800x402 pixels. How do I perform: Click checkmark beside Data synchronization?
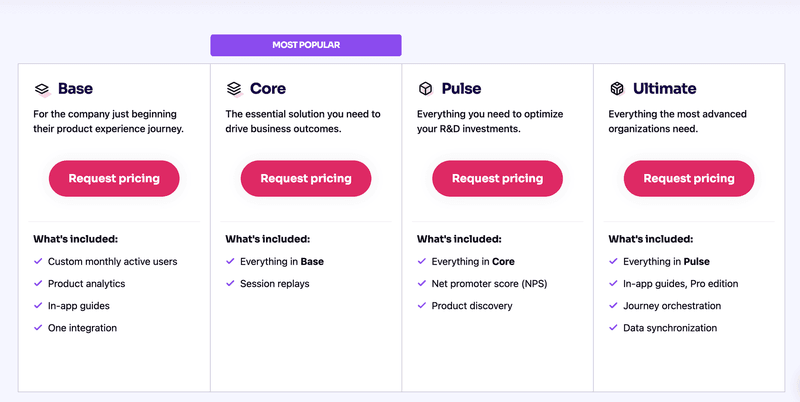[613, 328]
